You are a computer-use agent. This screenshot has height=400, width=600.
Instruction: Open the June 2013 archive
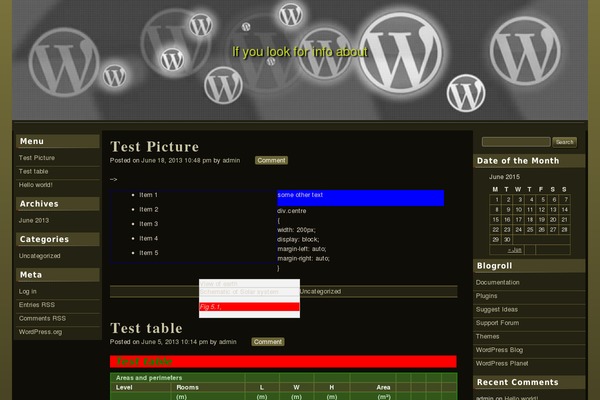tap(34, 220)
